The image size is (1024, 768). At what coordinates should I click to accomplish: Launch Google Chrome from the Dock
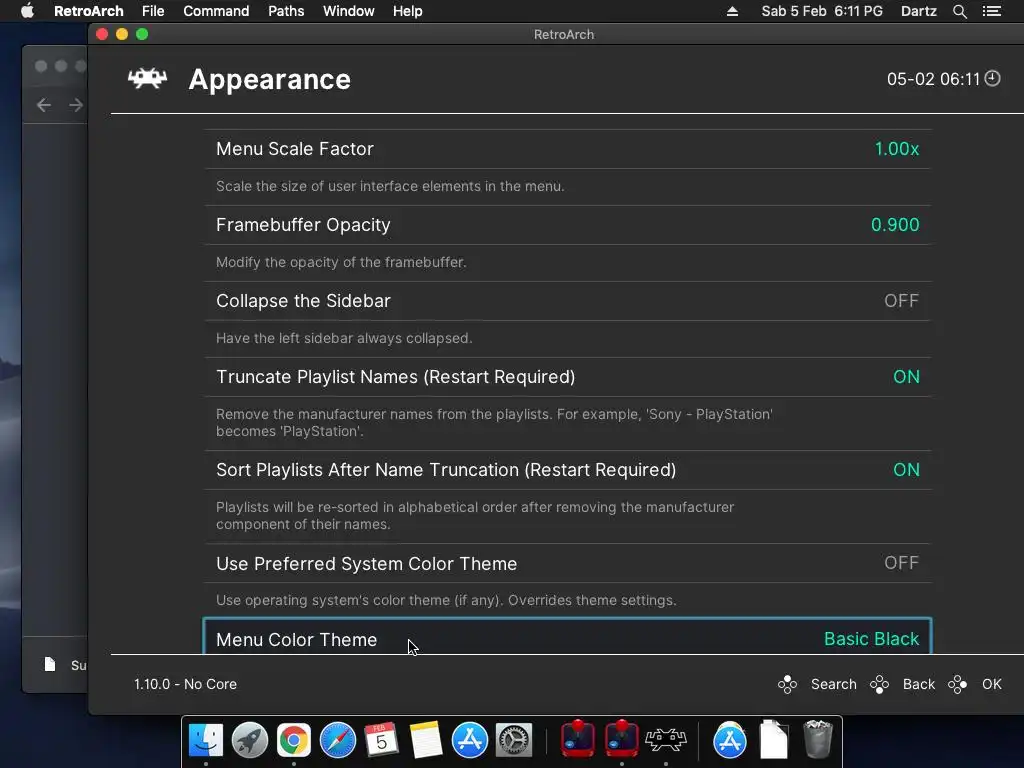point(294,740)
